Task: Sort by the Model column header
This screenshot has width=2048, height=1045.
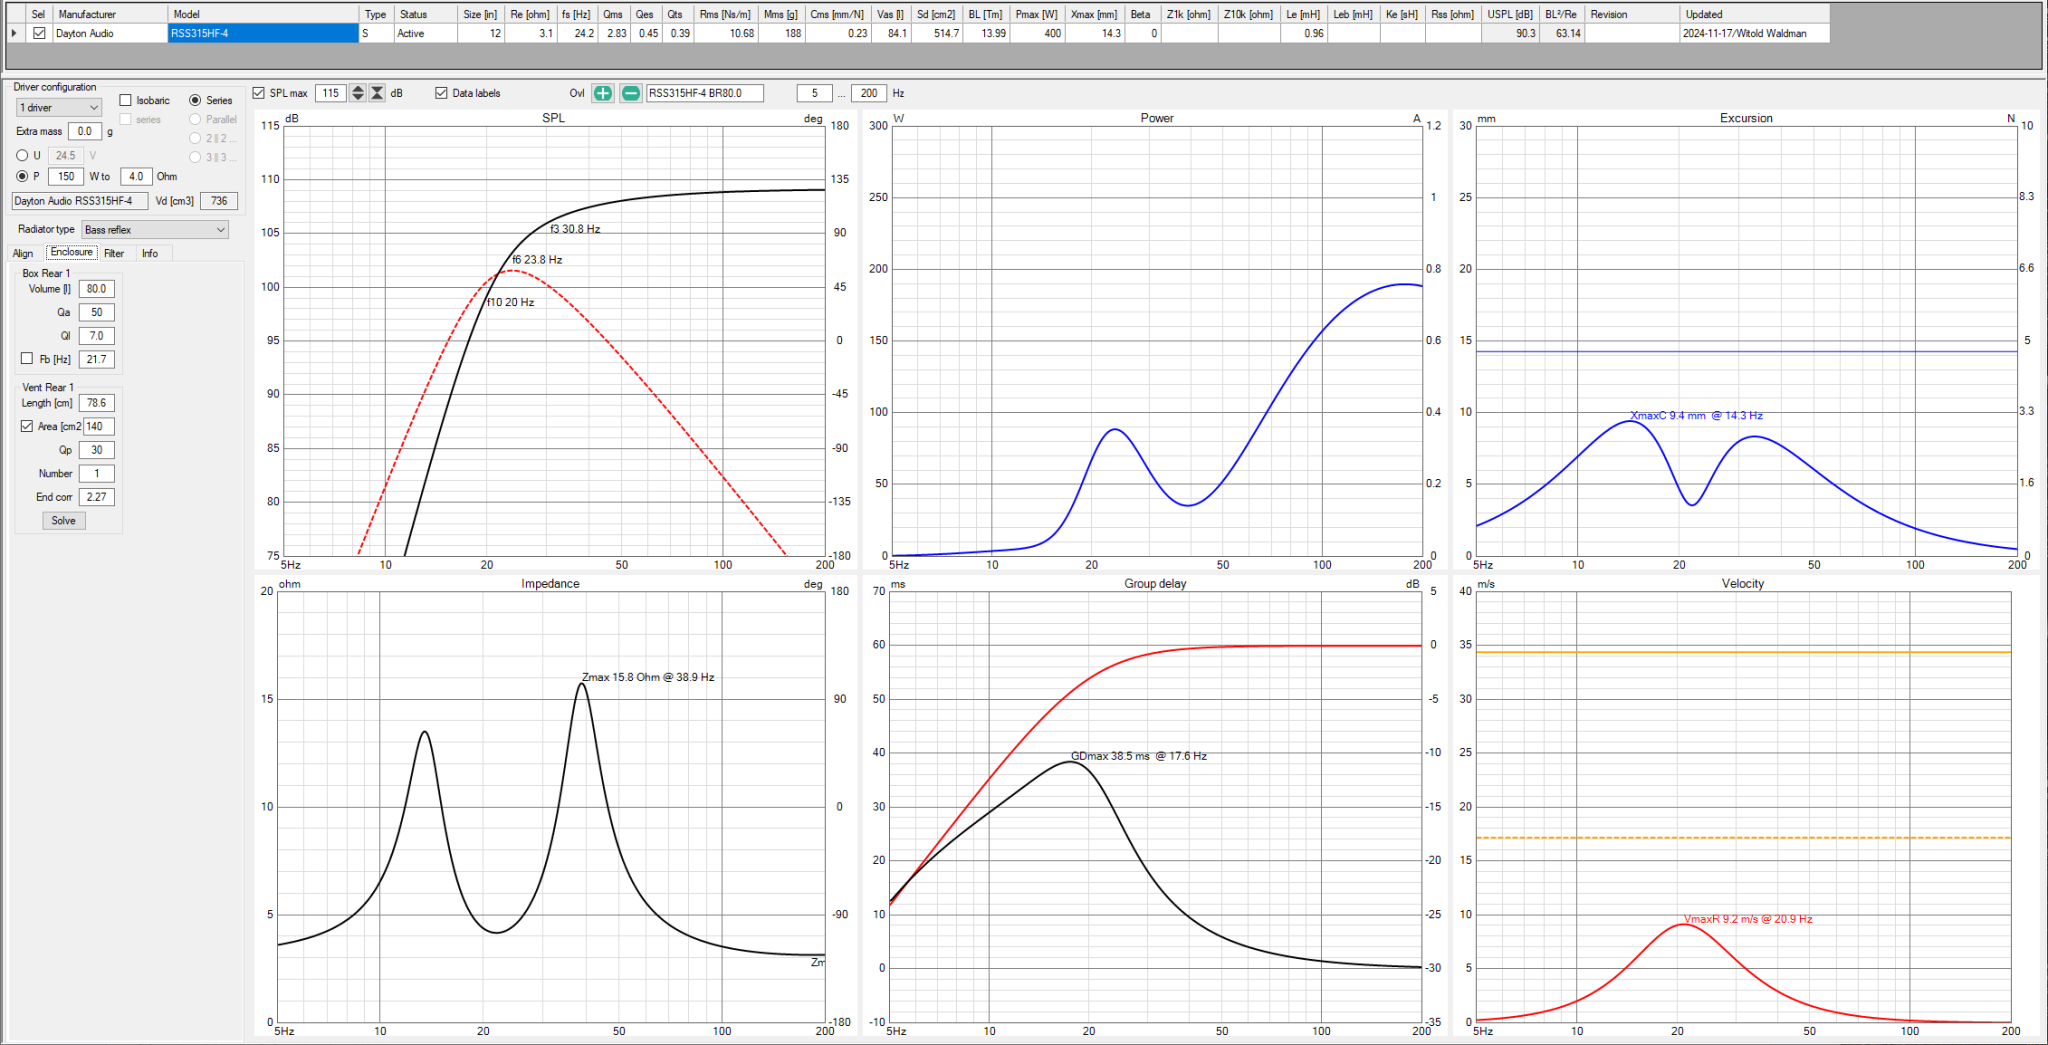Action: point(263,14)
